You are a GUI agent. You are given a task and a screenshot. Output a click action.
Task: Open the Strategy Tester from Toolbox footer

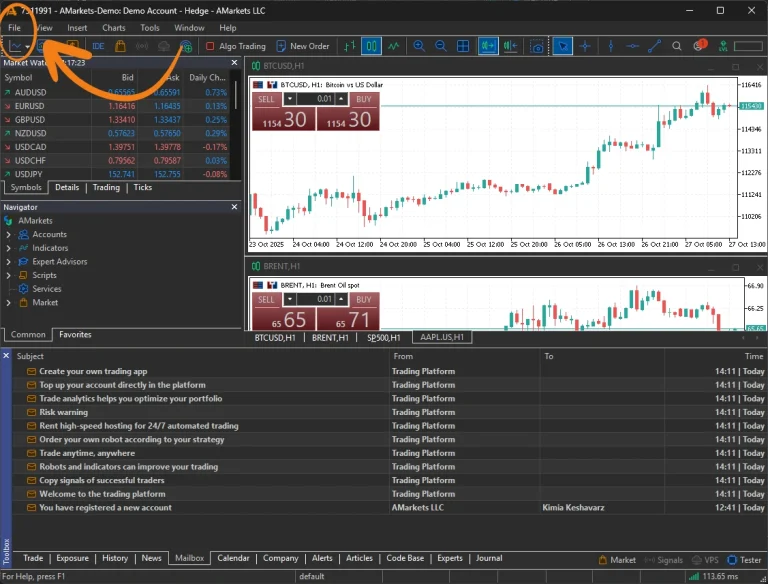744,560
